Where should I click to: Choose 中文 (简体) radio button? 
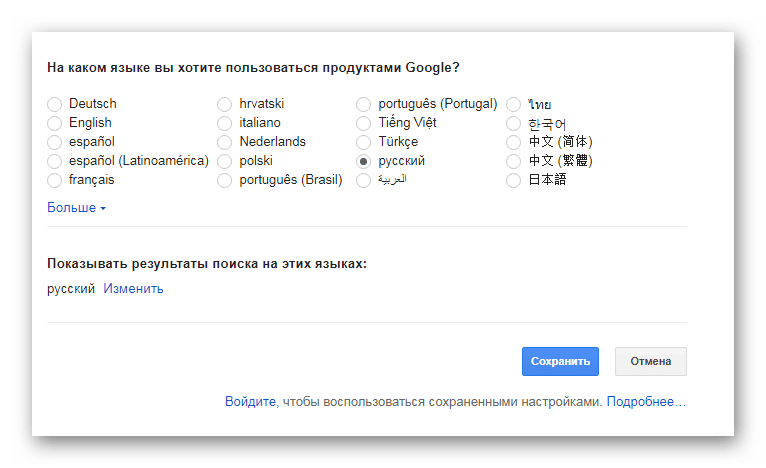[513, 142]
